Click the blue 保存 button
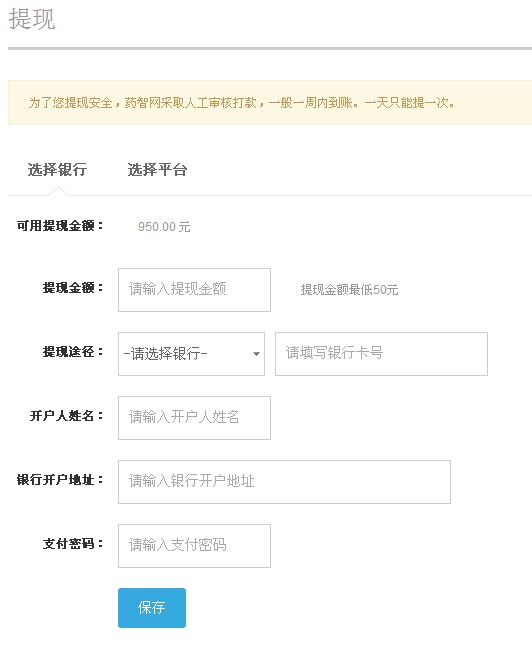This screenshot has height=647, width=532. 152,608
